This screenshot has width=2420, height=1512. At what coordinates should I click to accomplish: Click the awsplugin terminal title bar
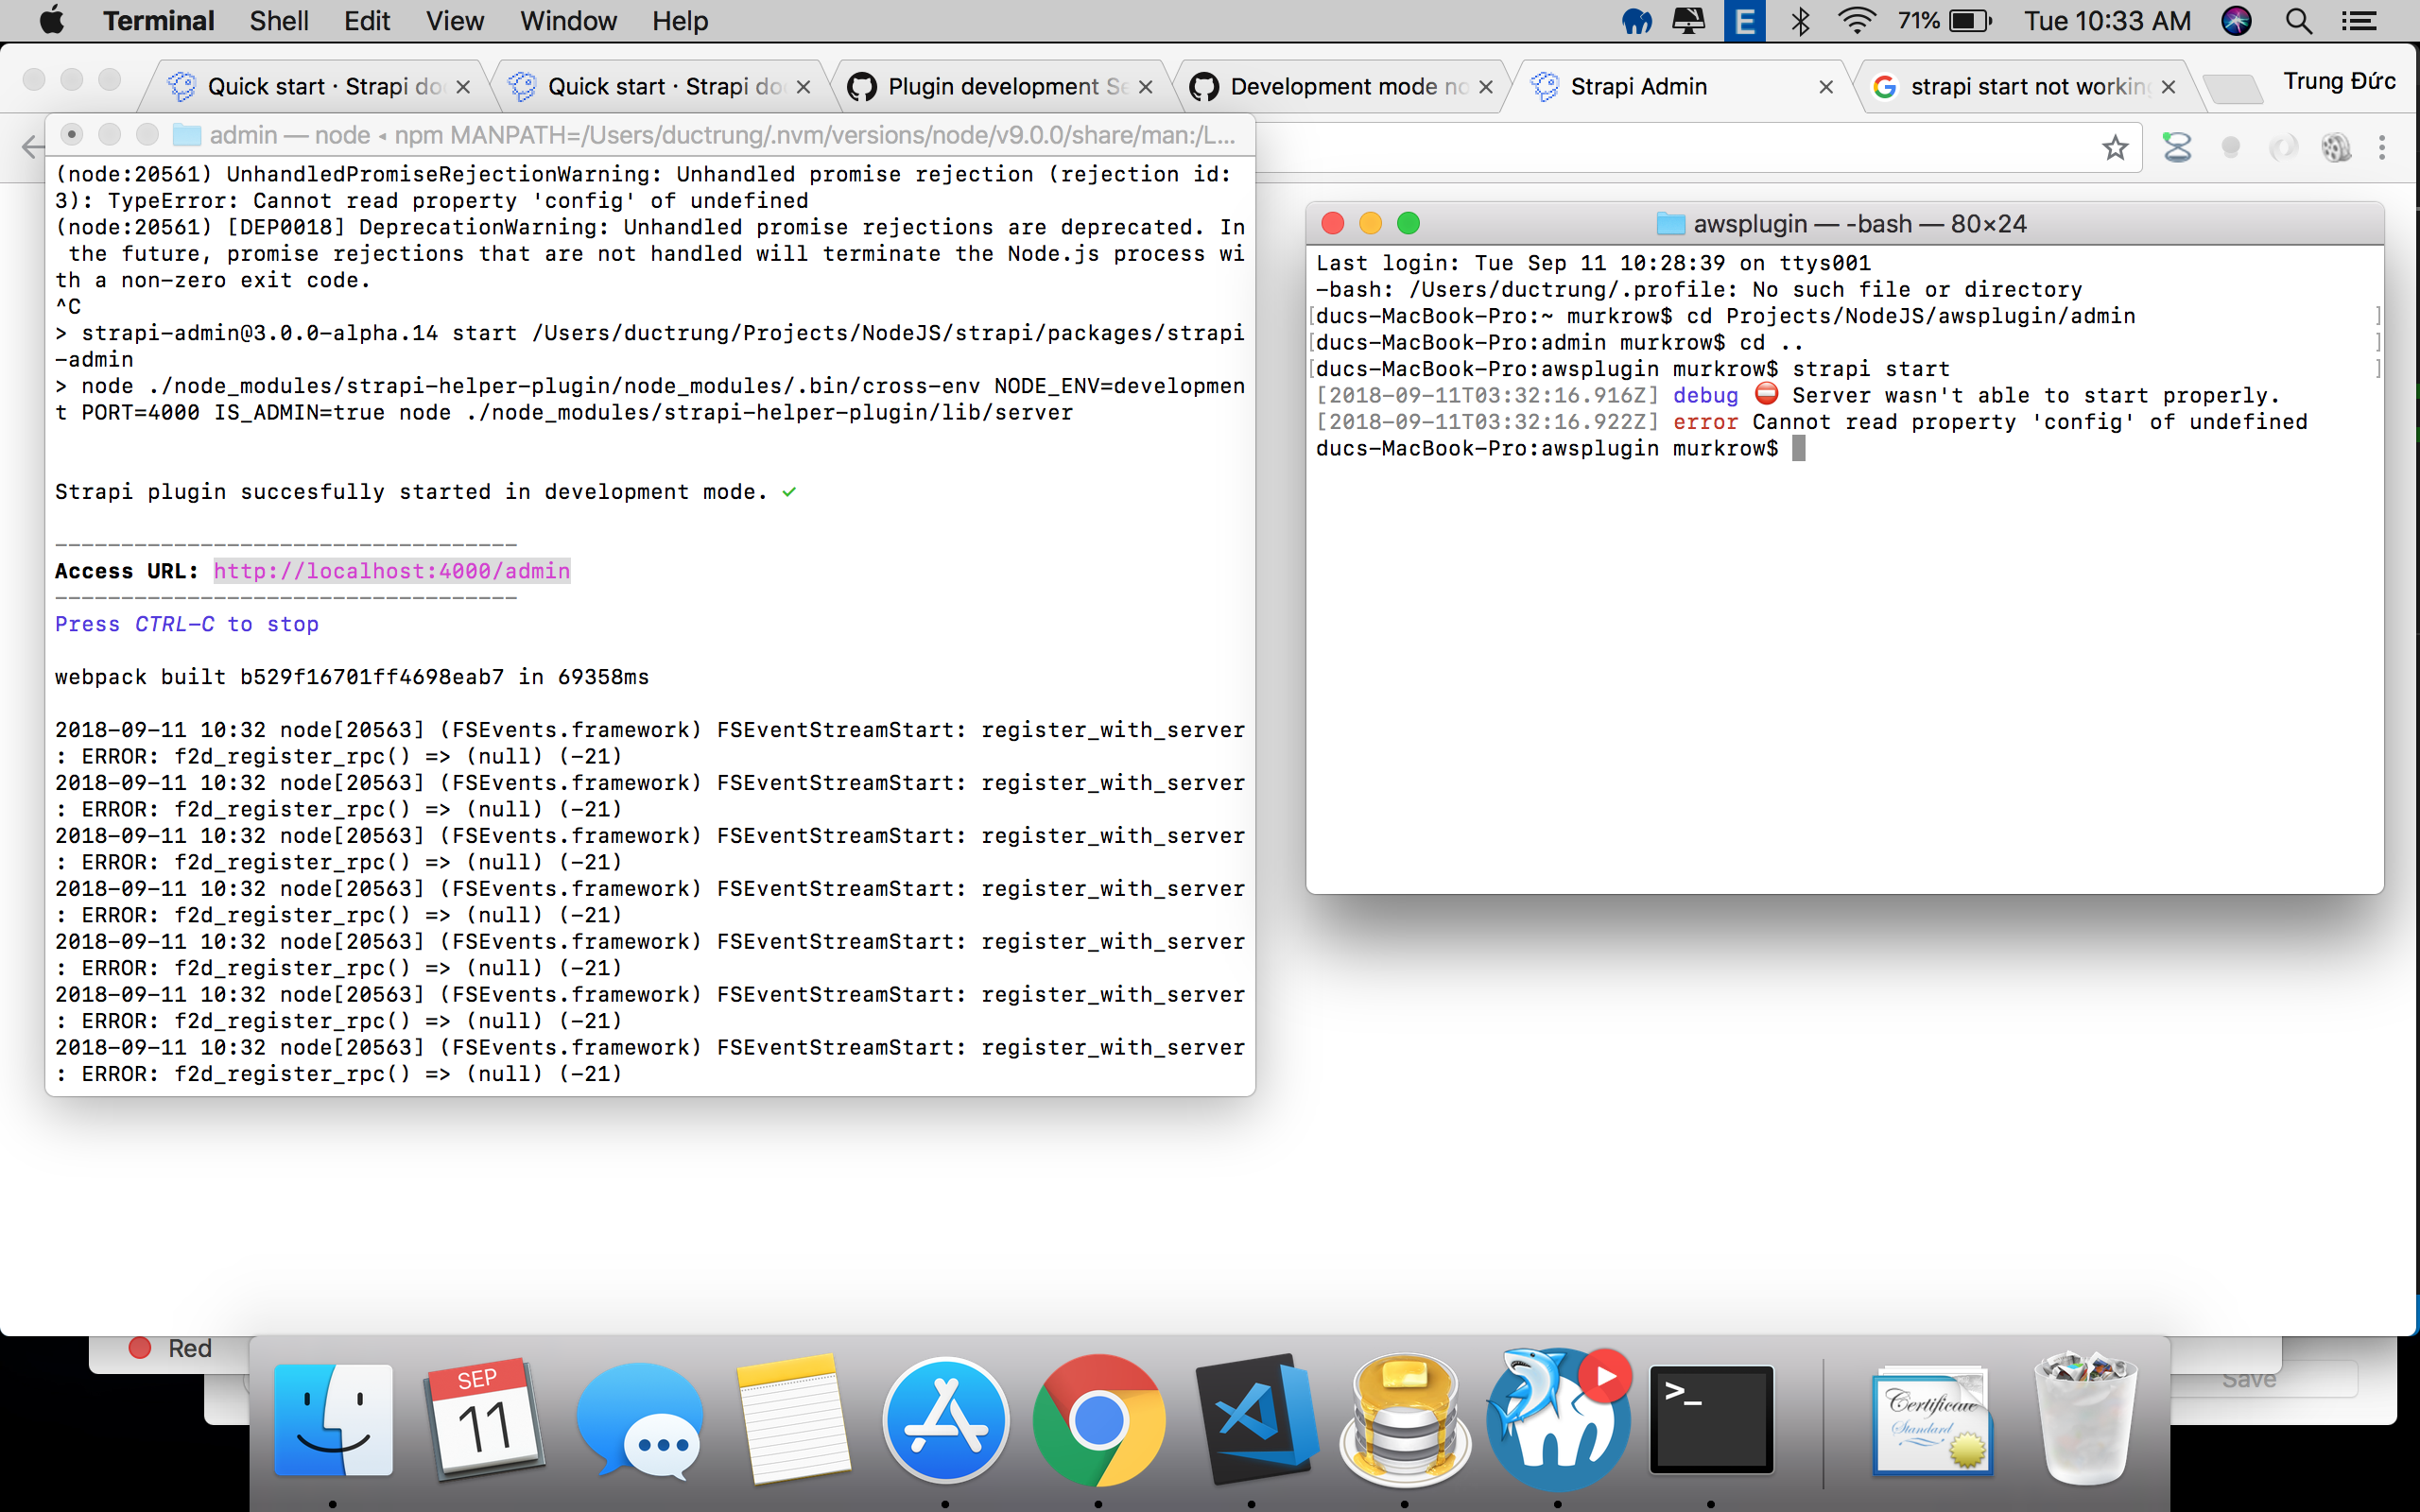click(1843, 223)
